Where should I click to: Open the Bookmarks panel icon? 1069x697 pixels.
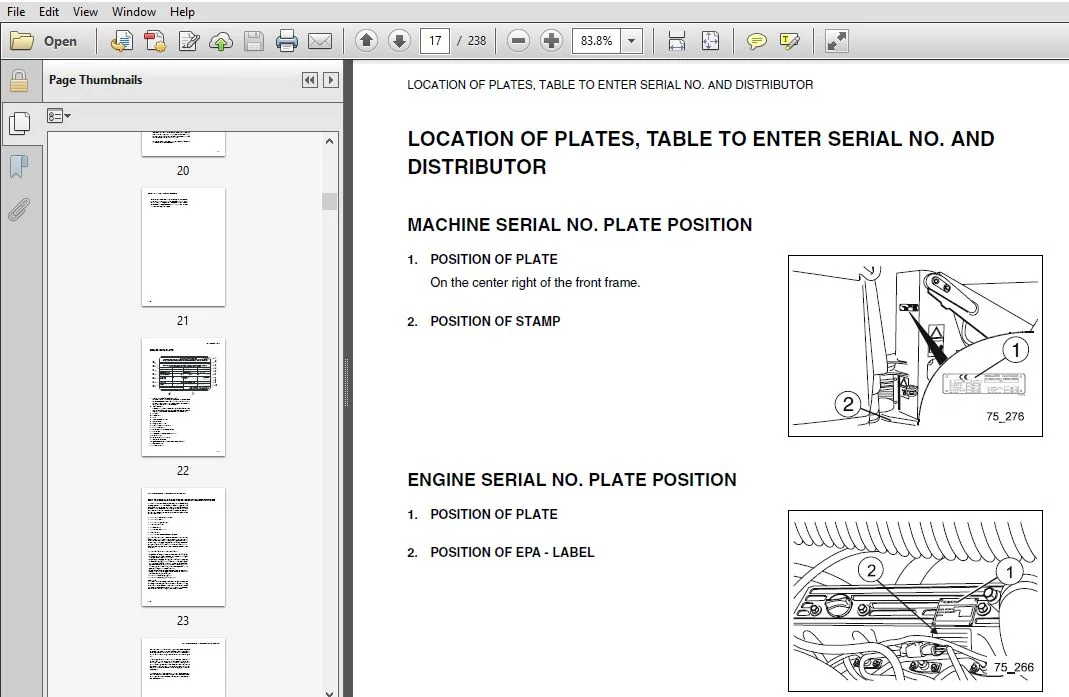19,166
